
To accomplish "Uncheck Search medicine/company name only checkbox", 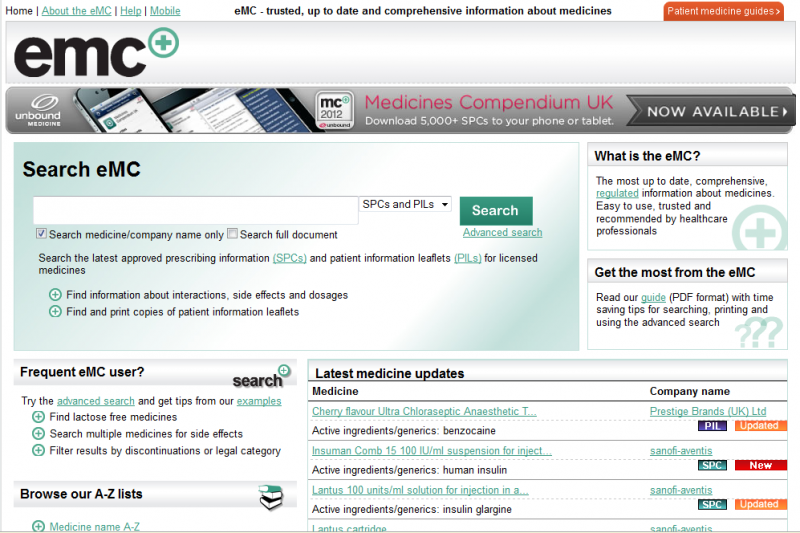I will (x=41, y=234).
